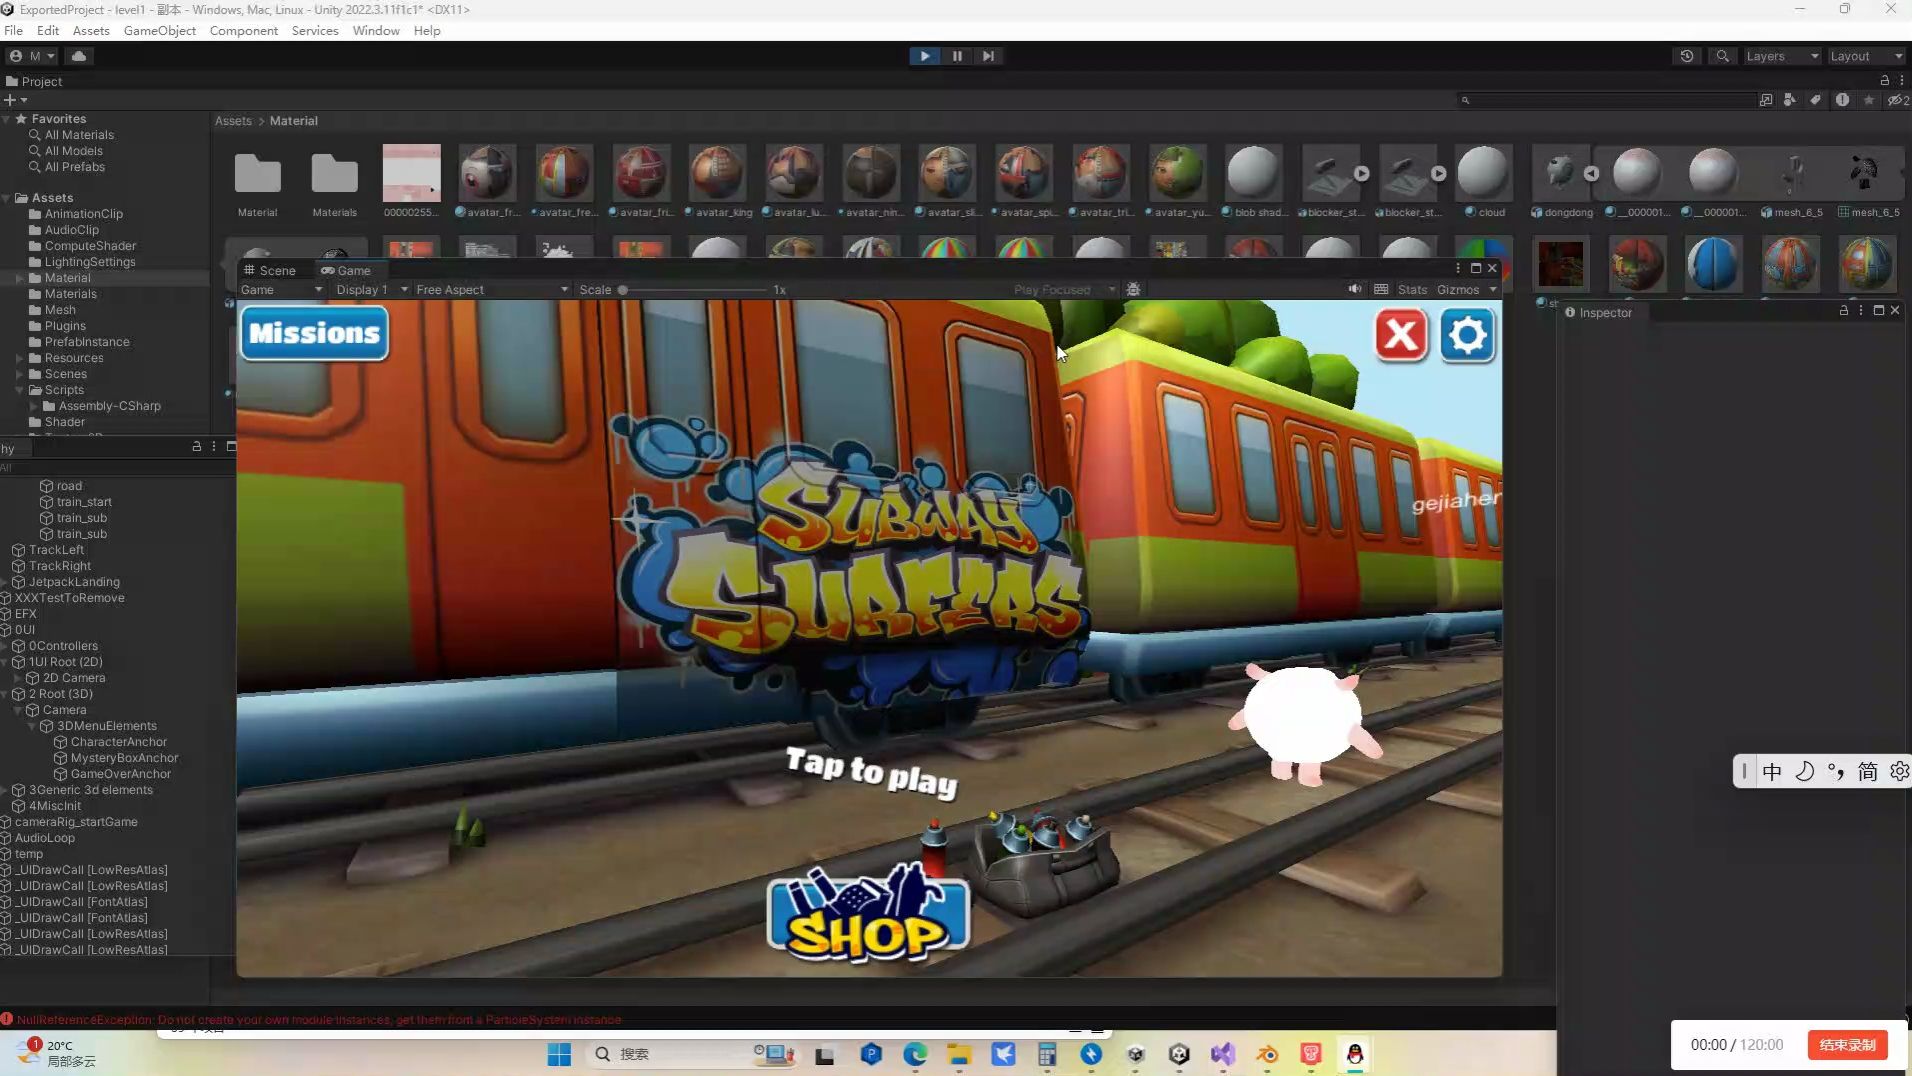
Task: Click the Missions button in game
Action: point(314,333)
